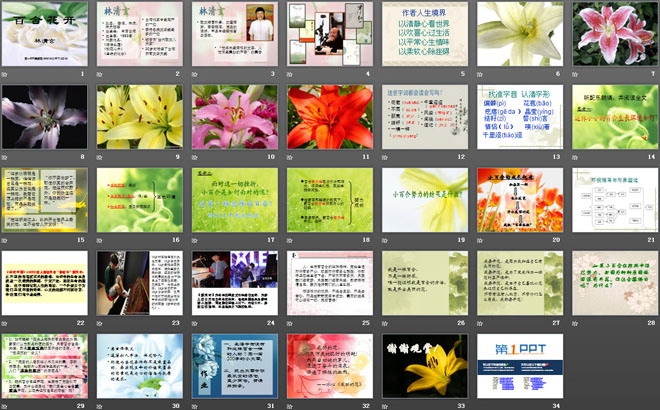Screen dimensions: 660x410
Task: Select slide 9 yellow lilies photo
Action: pos(140,117)
